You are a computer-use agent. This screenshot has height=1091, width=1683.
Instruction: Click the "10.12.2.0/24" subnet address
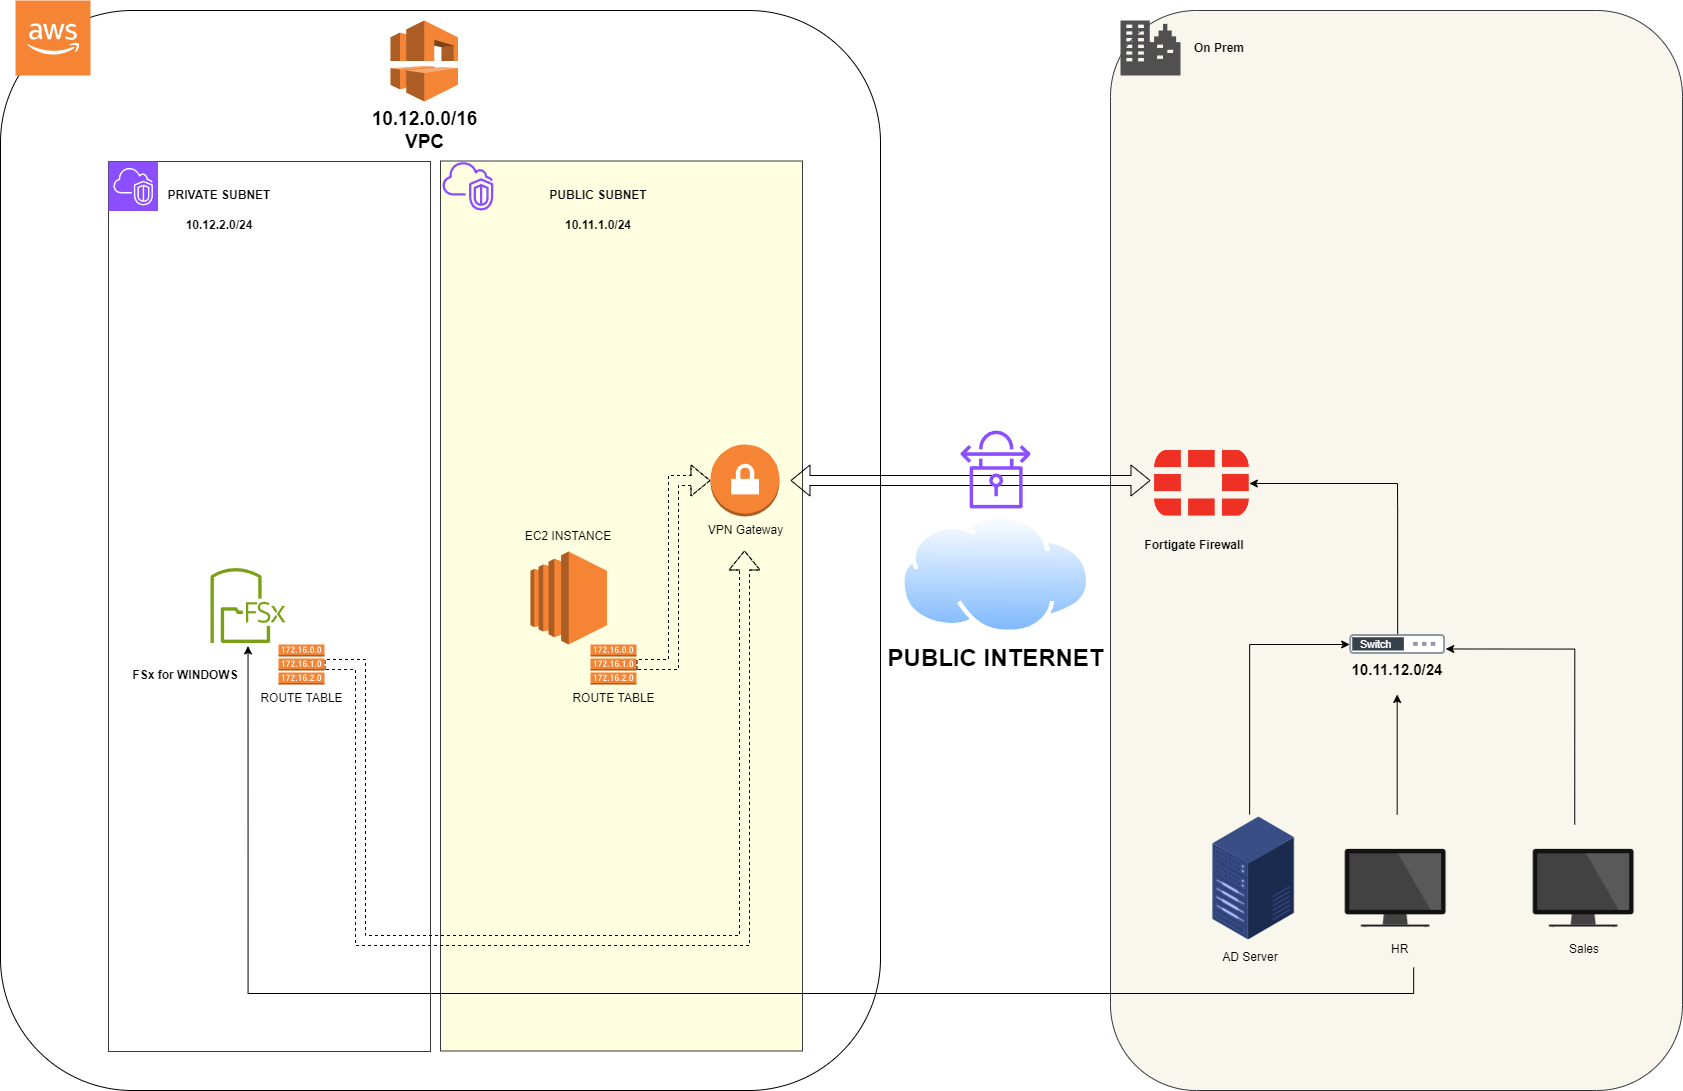[x=219, y=225]
